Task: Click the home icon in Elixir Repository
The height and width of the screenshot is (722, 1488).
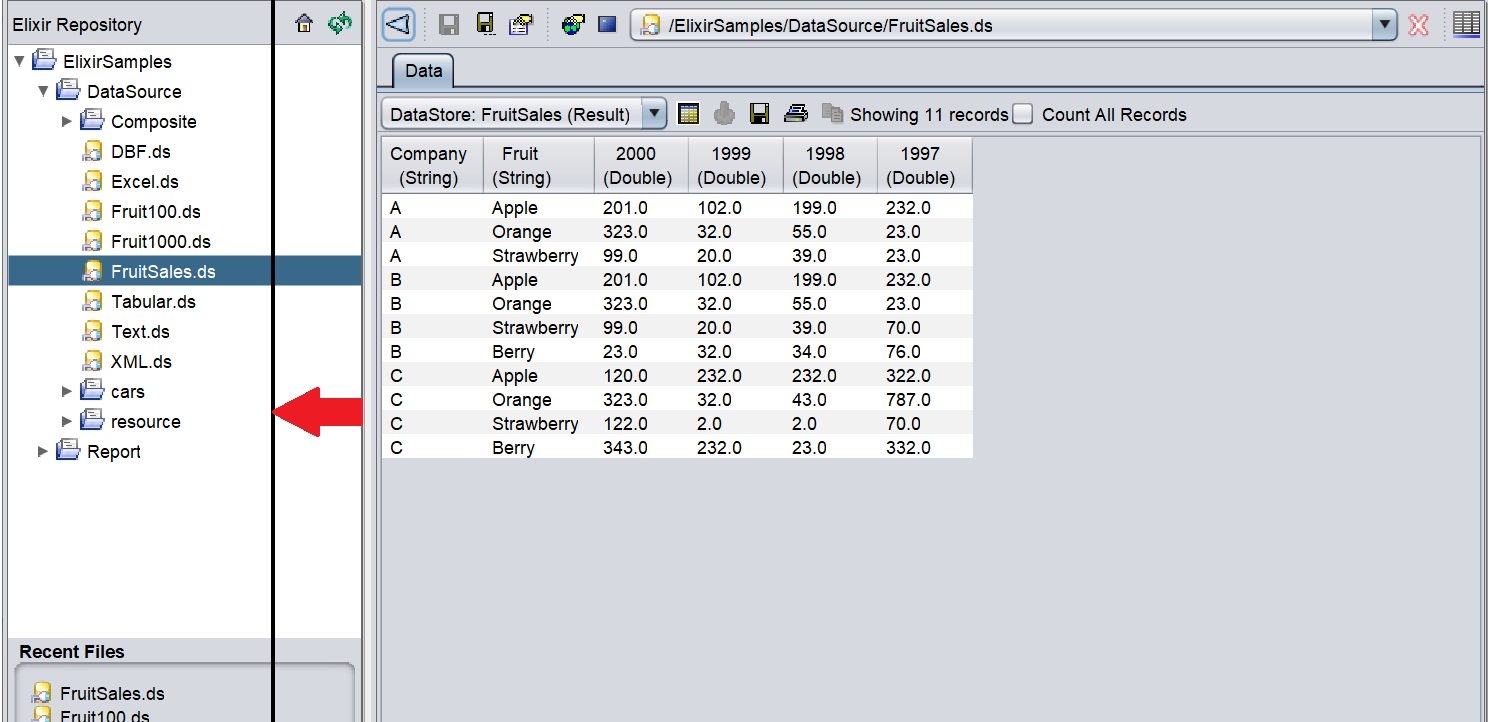Action: (305, 24)
